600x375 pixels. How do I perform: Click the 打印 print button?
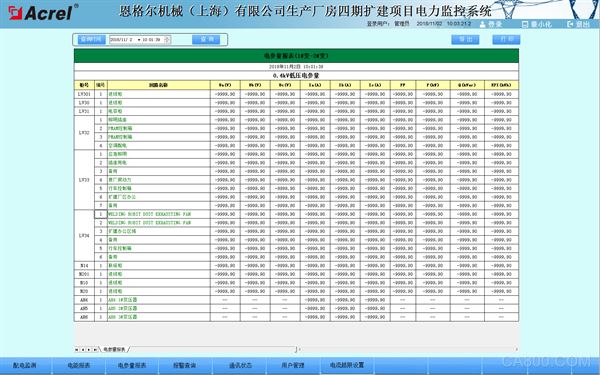(x=506, y=39)
